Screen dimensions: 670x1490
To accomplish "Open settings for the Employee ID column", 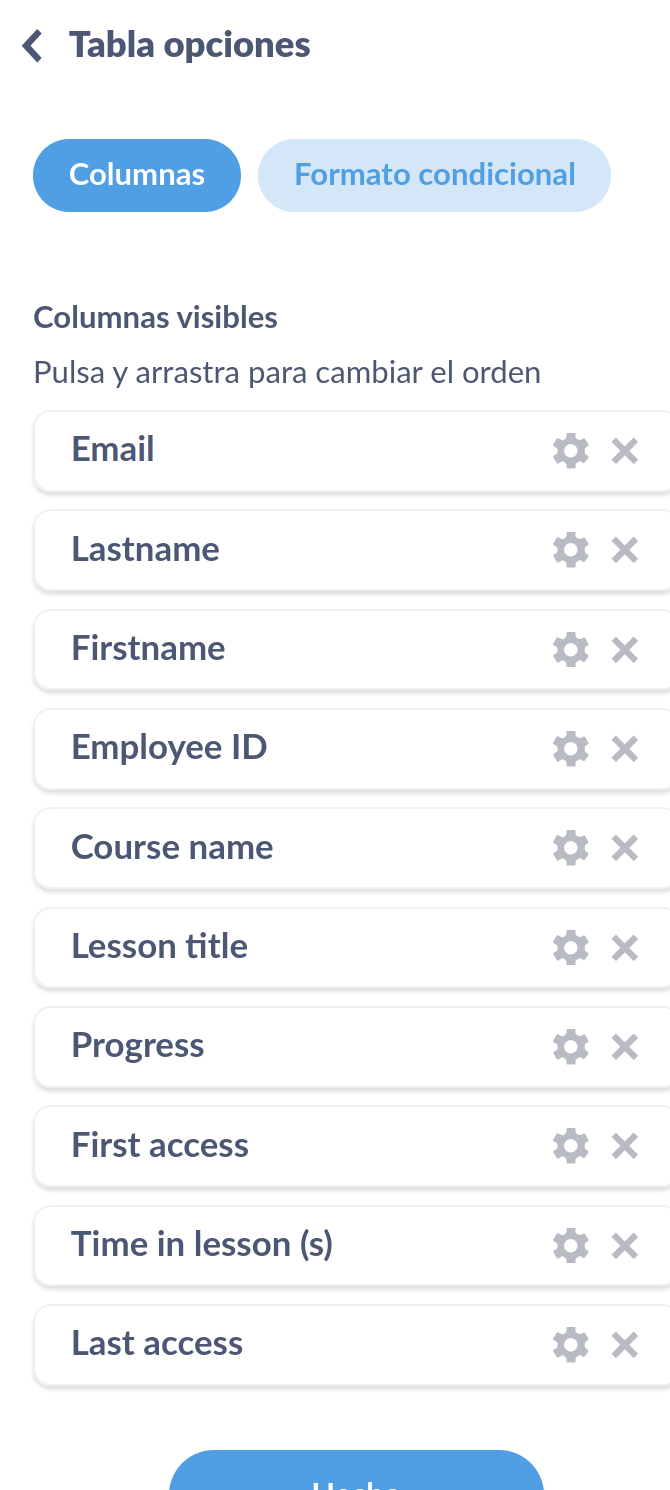I will [570, 748].
